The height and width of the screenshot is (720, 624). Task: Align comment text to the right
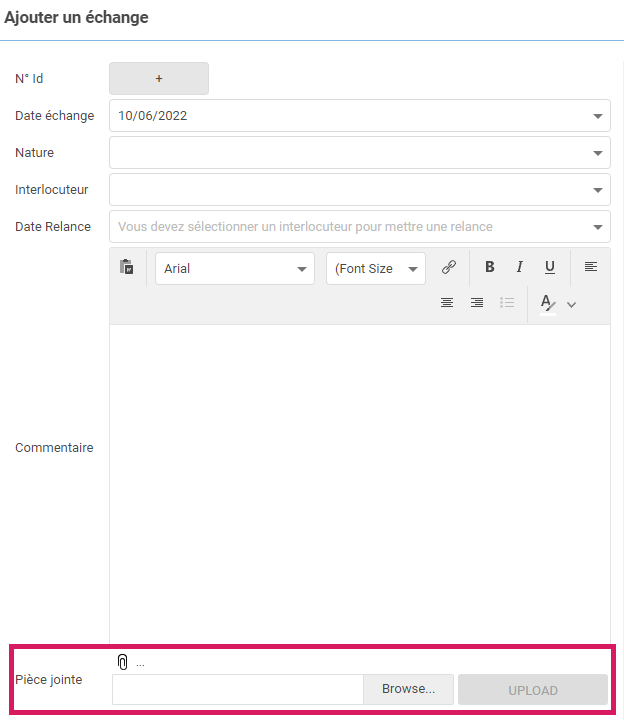click(x=477, y=302)
